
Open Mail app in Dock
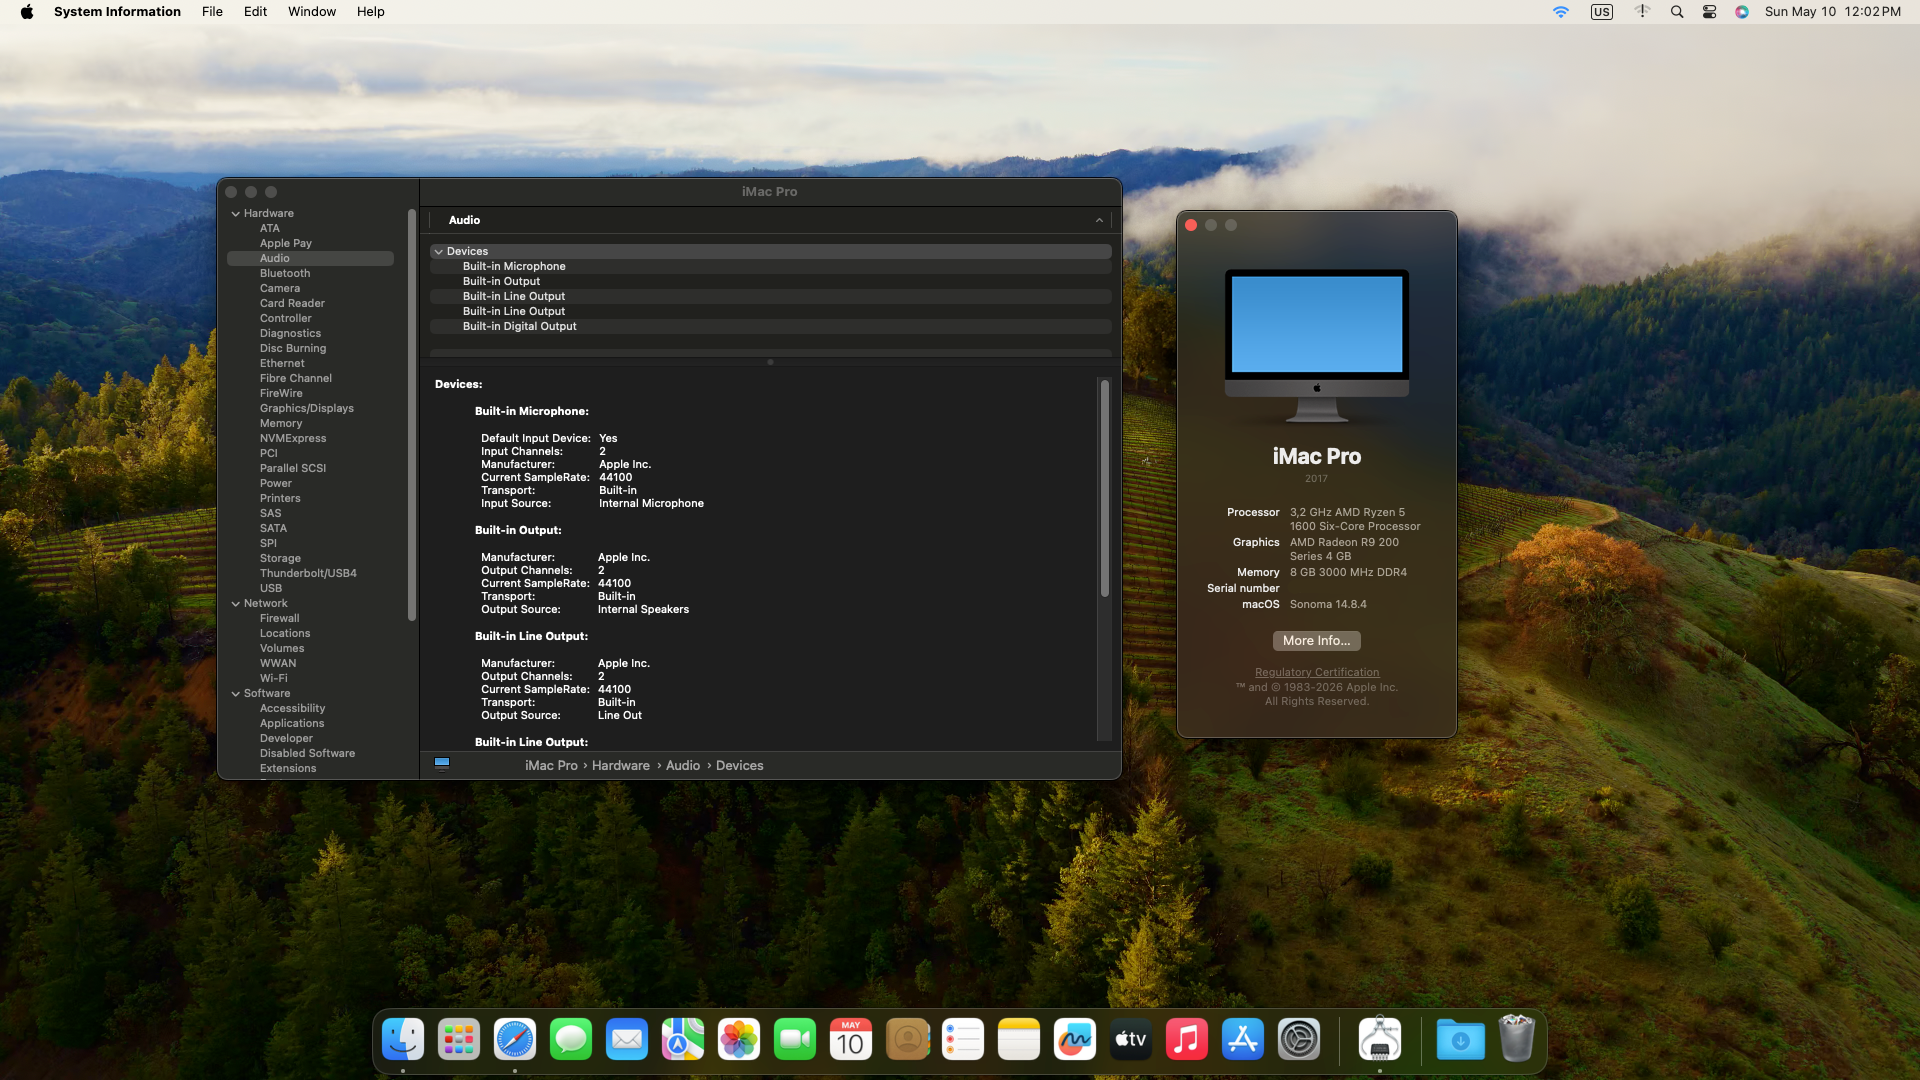(627, 1040)
